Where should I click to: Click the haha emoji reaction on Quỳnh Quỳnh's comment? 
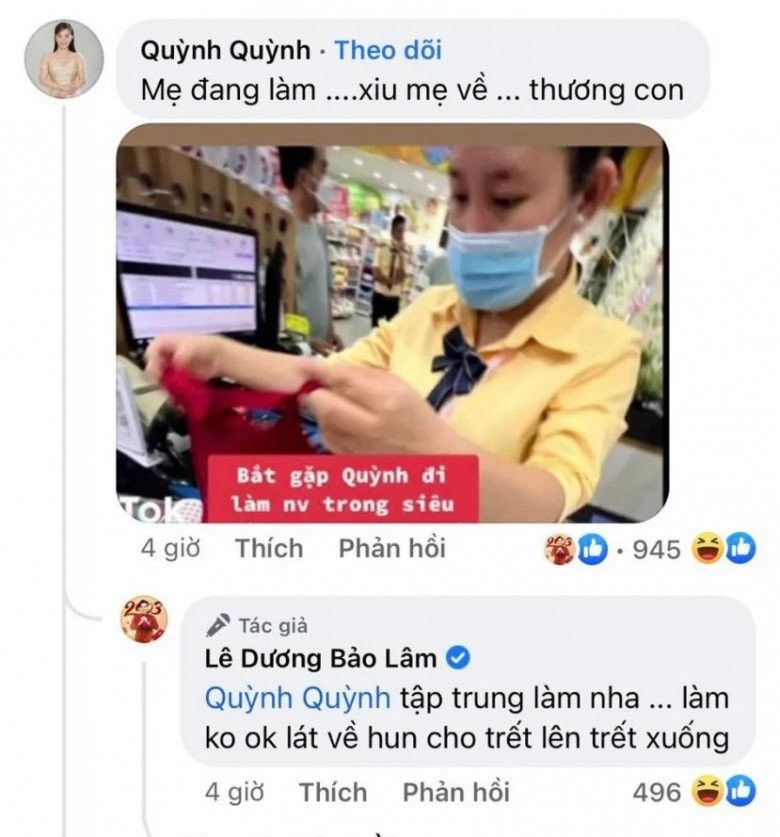point(707,548)
